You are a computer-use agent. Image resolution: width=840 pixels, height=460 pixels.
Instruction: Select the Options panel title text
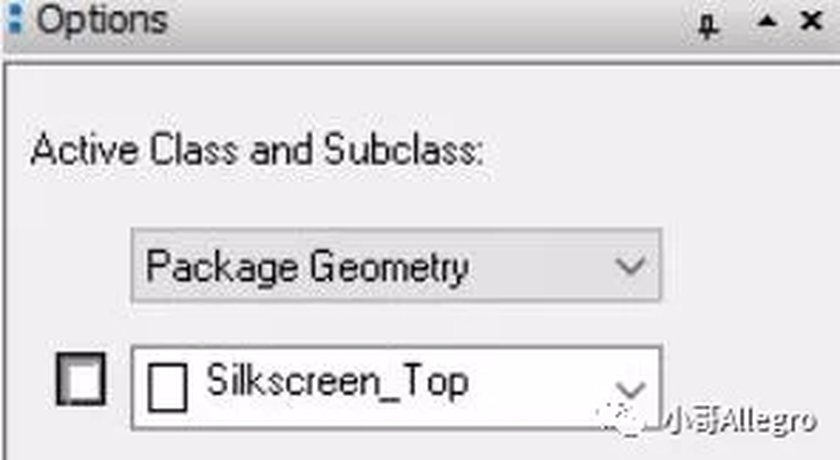coord(102,20)
